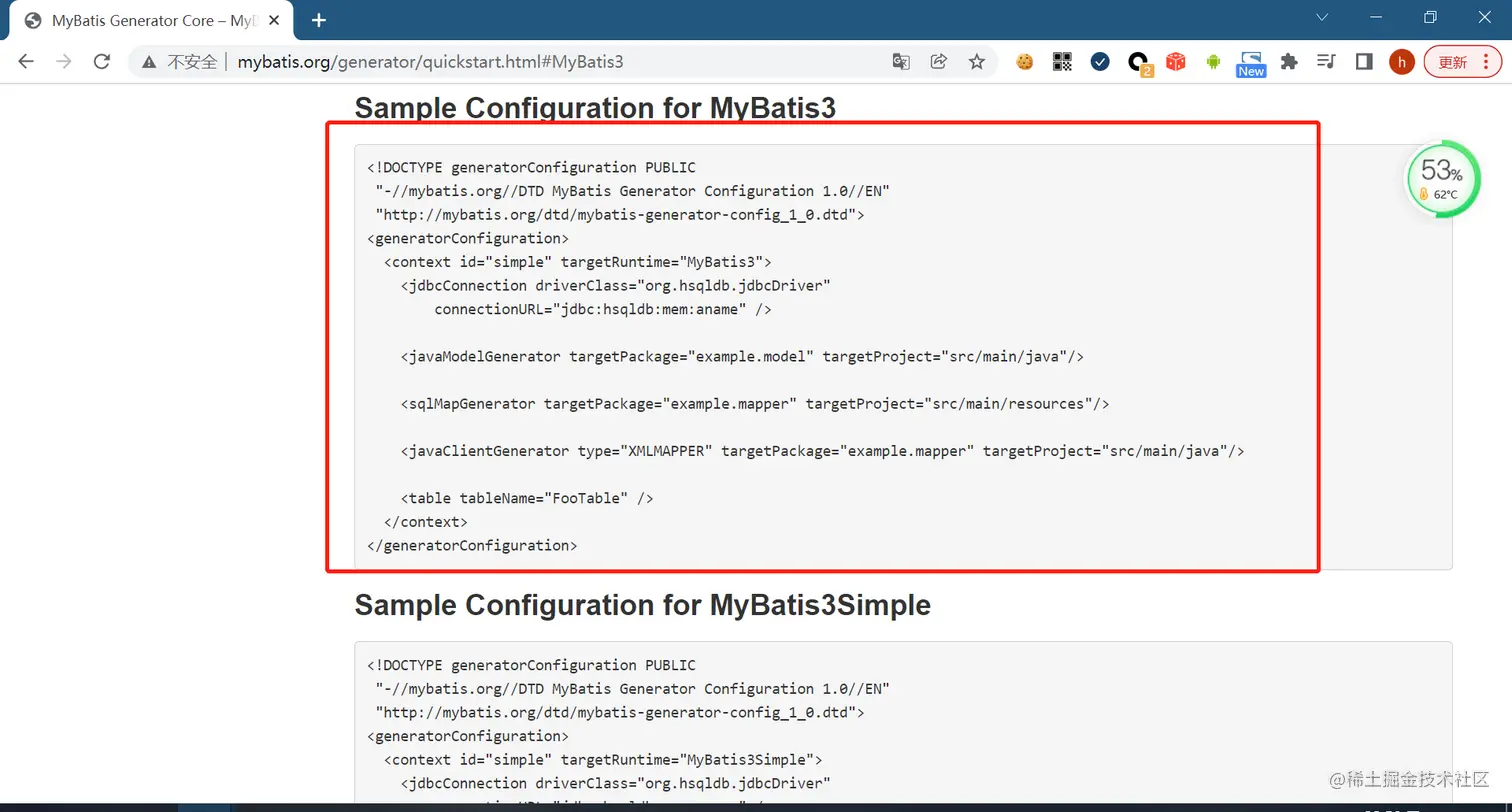Click the javaModelGenerator line in first block
The width and height of the screenshot is (1512, 812).
(x=742, y=356)
